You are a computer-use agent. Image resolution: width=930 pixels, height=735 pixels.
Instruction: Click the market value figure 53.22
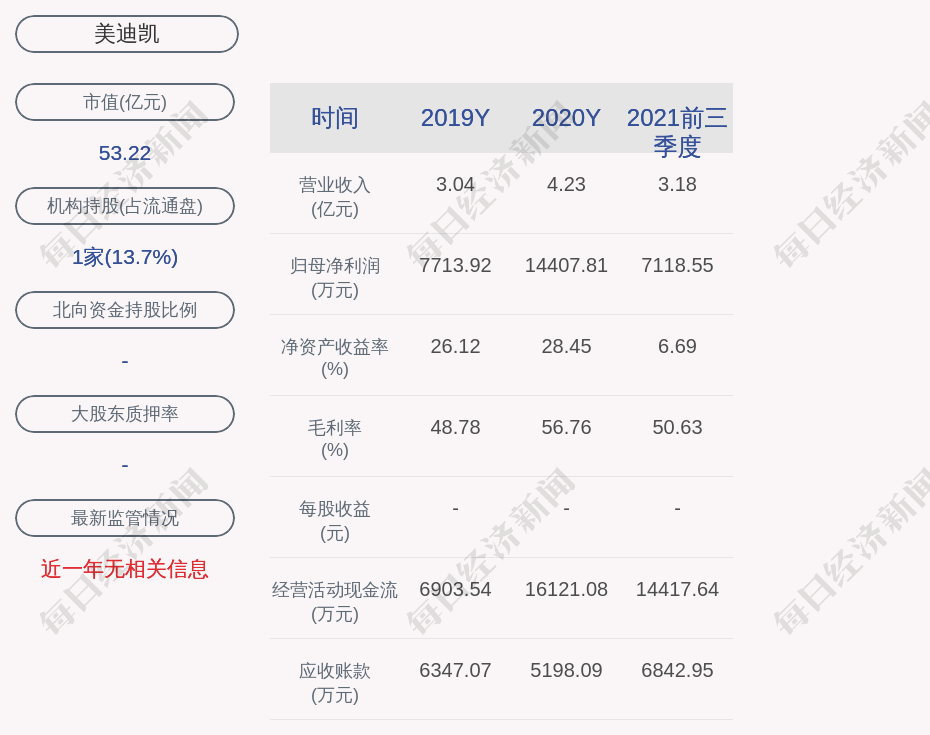[x=125, y=153]
